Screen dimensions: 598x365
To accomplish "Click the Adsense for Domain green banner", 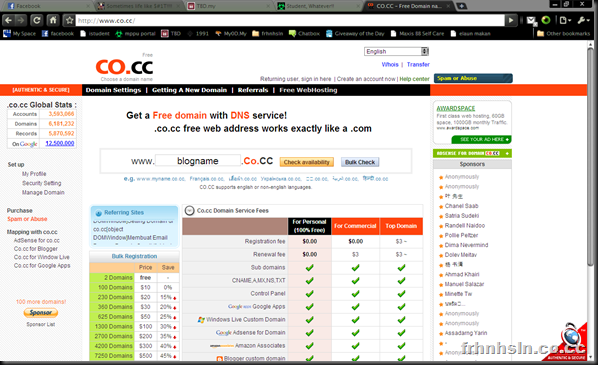I will click(x=472, y=153).
